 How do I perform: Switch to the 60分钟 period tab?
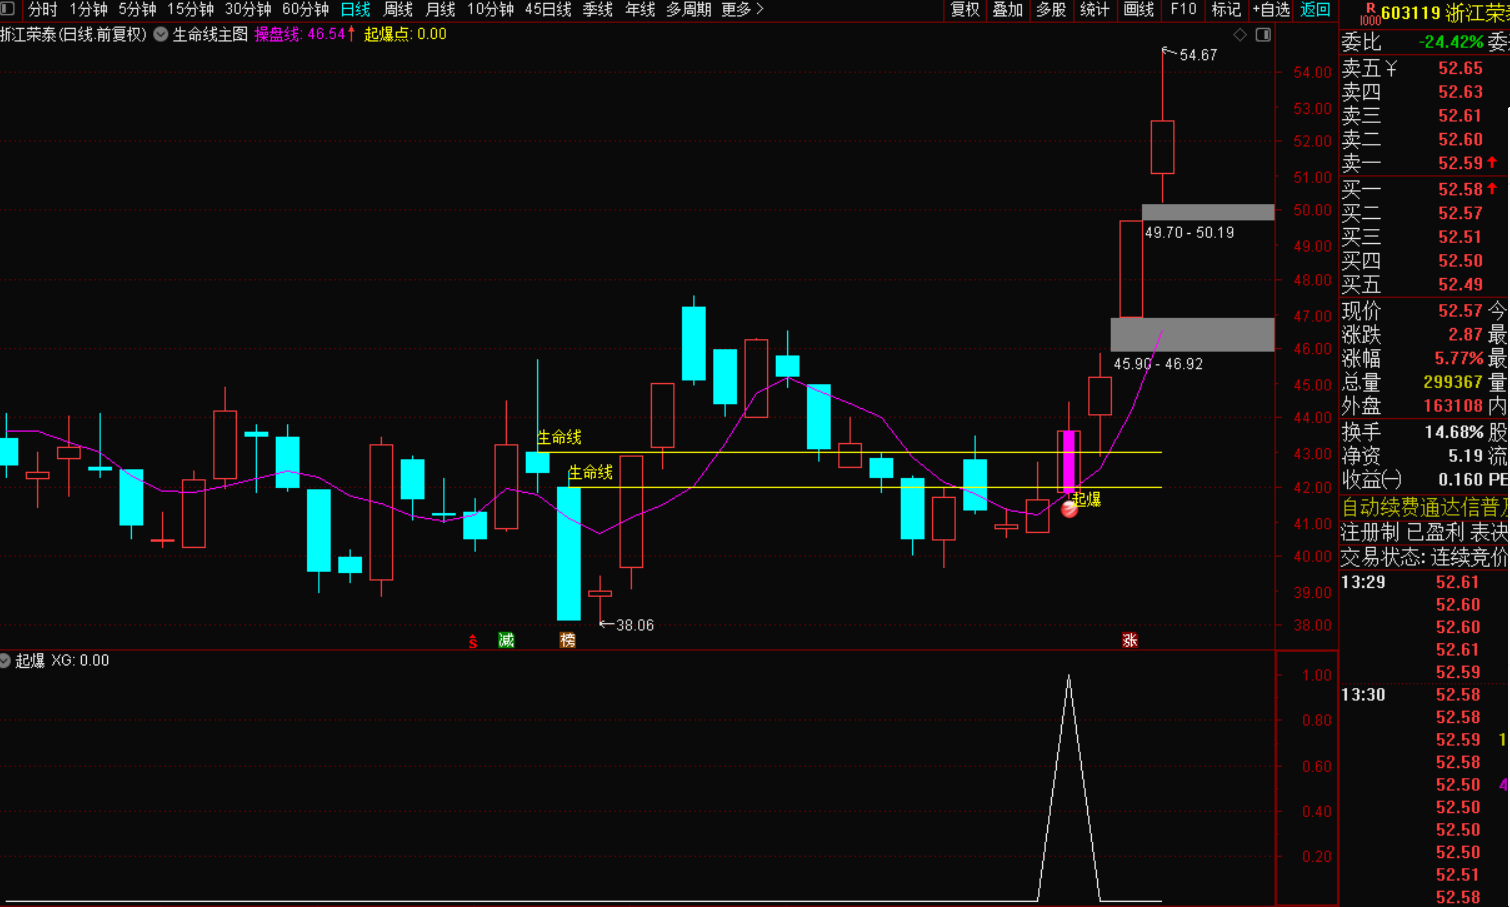[305, 9]
